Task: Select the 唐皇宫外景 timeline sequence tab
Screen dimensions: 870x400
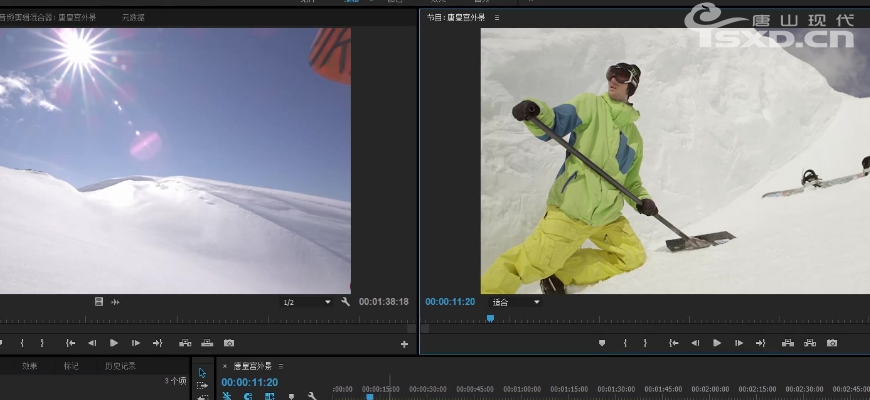Action: pos(252,366)
